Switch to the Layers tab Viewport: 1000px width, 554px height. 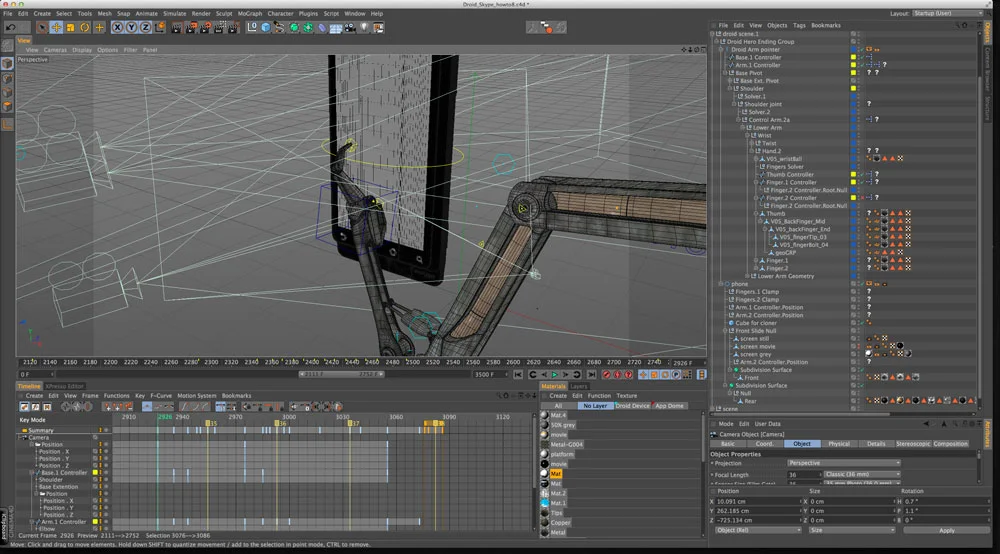pos(578,386)
